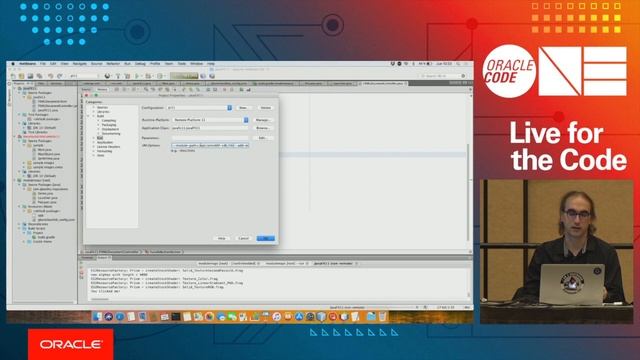The image size is (640, 360).
Task: Click the Wi-Fi status icon in menu bar
Action: [x=406, y=64]
